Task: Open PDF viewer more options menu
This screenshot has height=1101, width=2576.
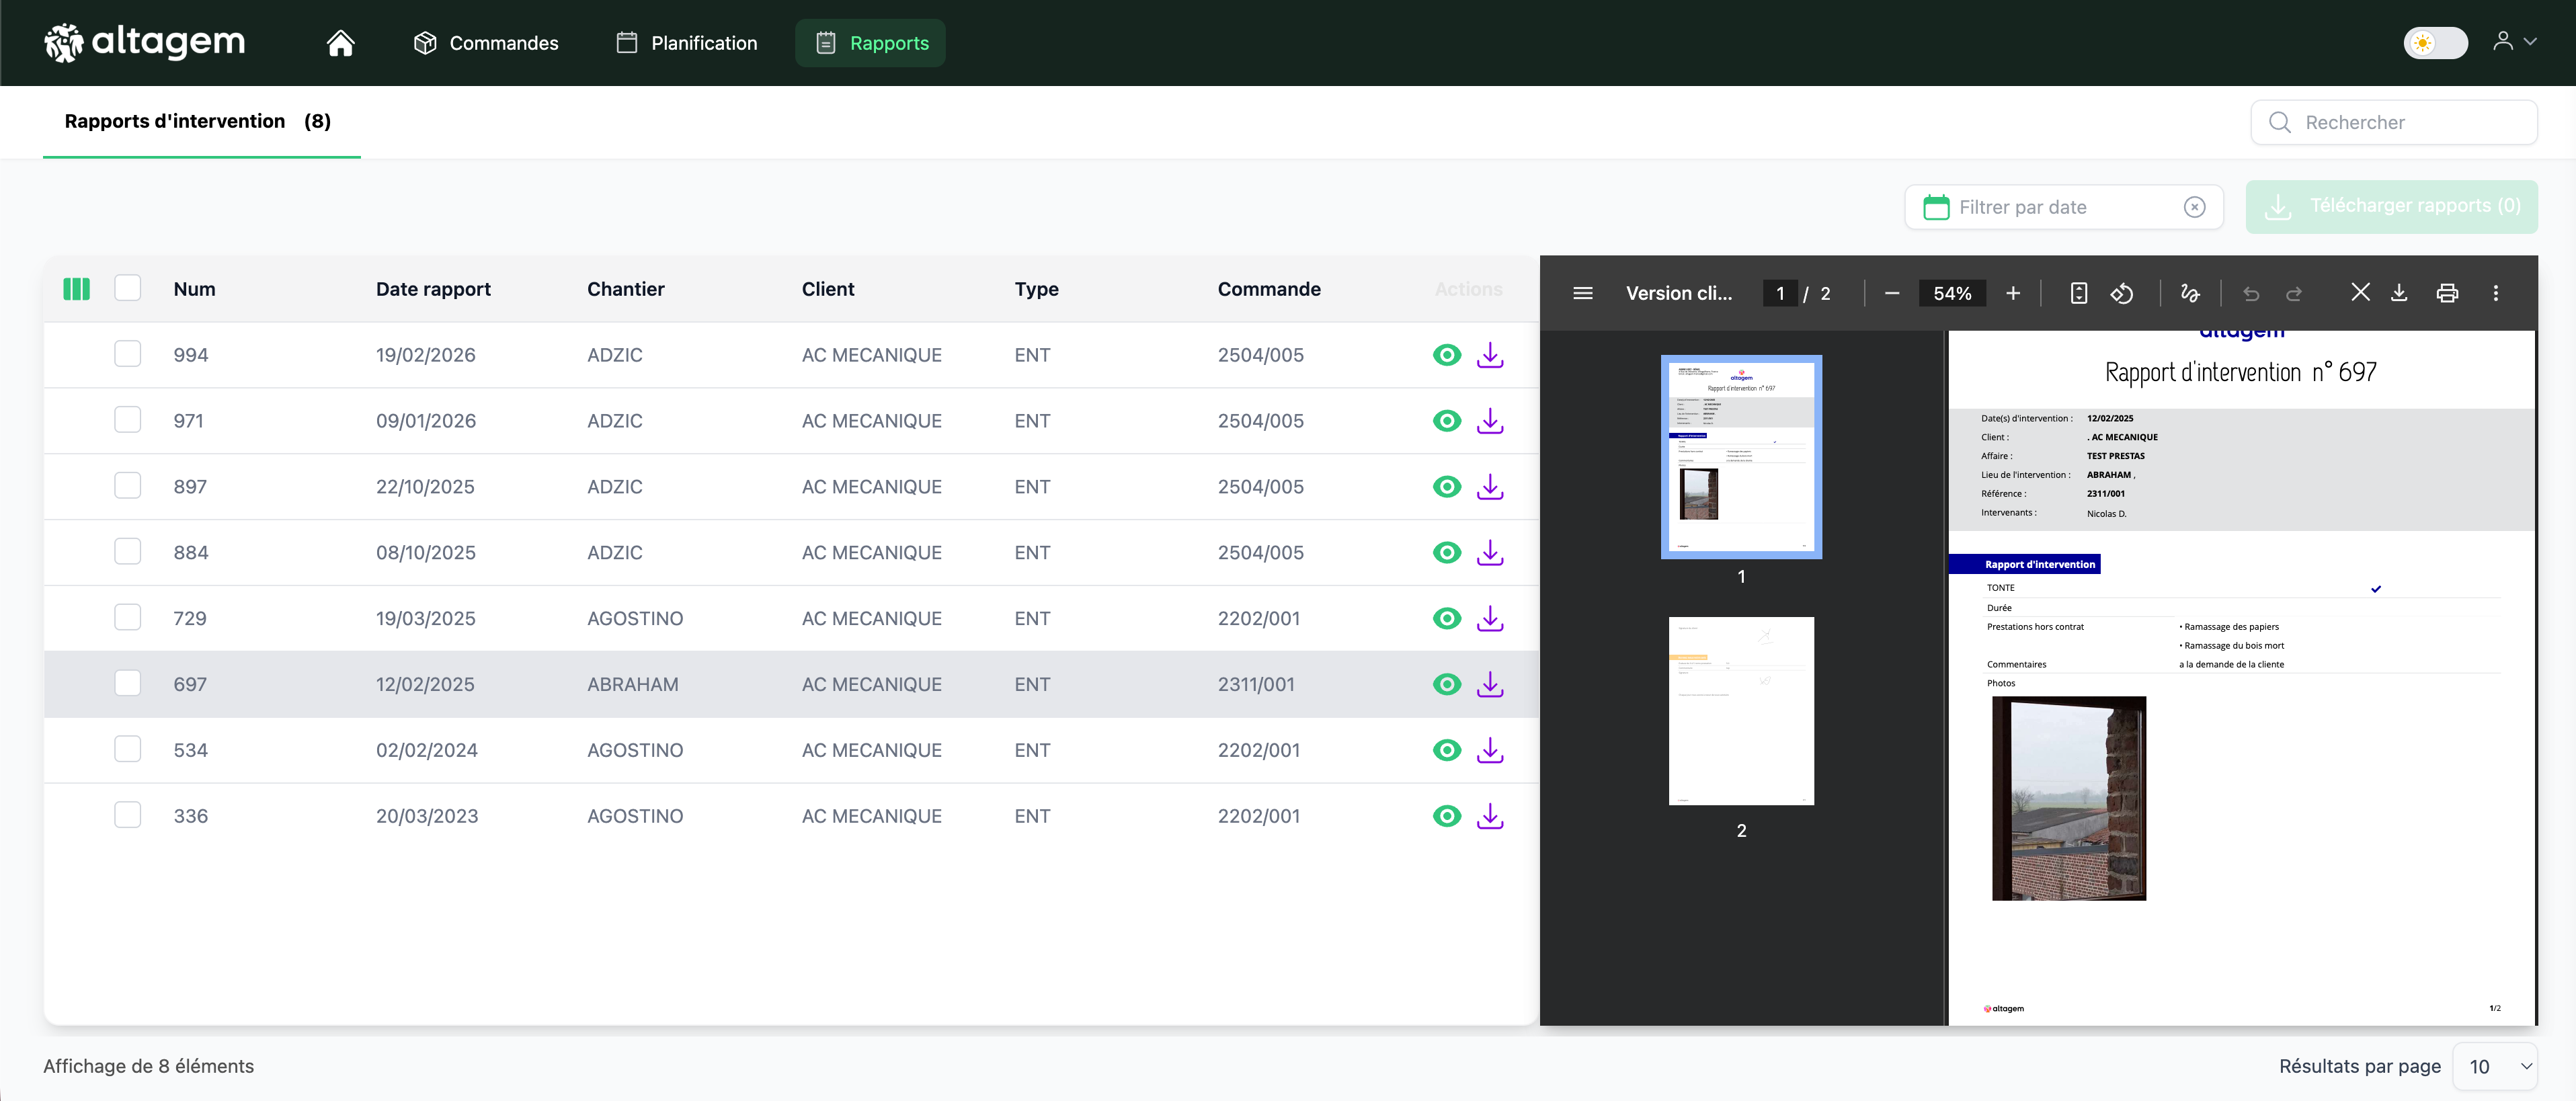Action: pyautogui.click(x=2496, y=293)
